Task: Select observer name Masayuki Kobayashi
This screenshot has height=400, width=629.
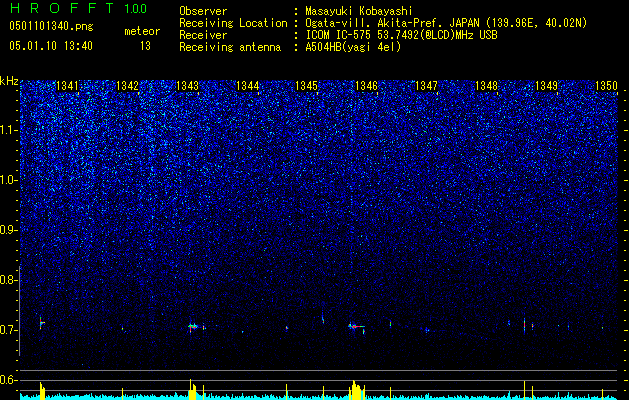Action: click(x=359, y=11)
